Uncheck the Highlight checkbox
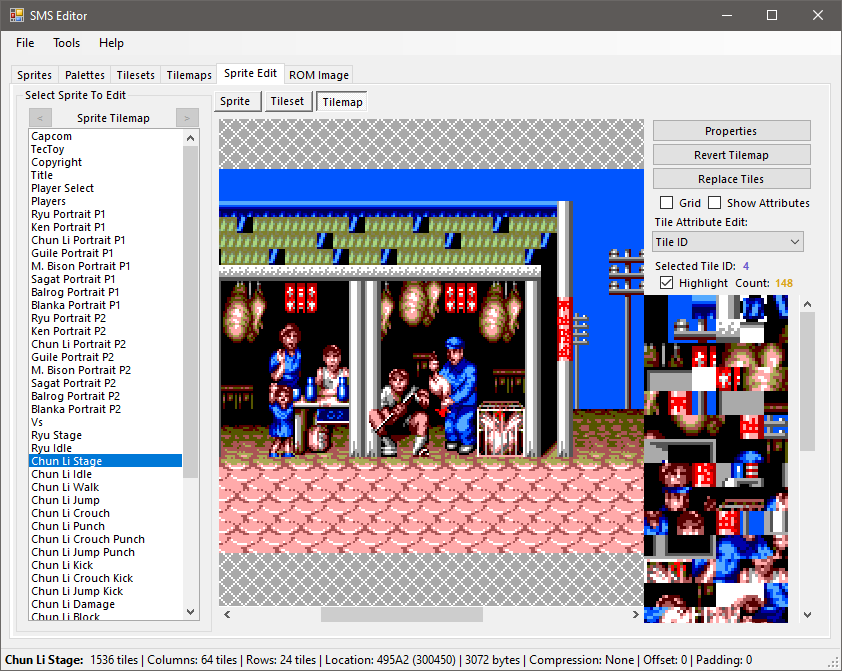 coord(666,283)
